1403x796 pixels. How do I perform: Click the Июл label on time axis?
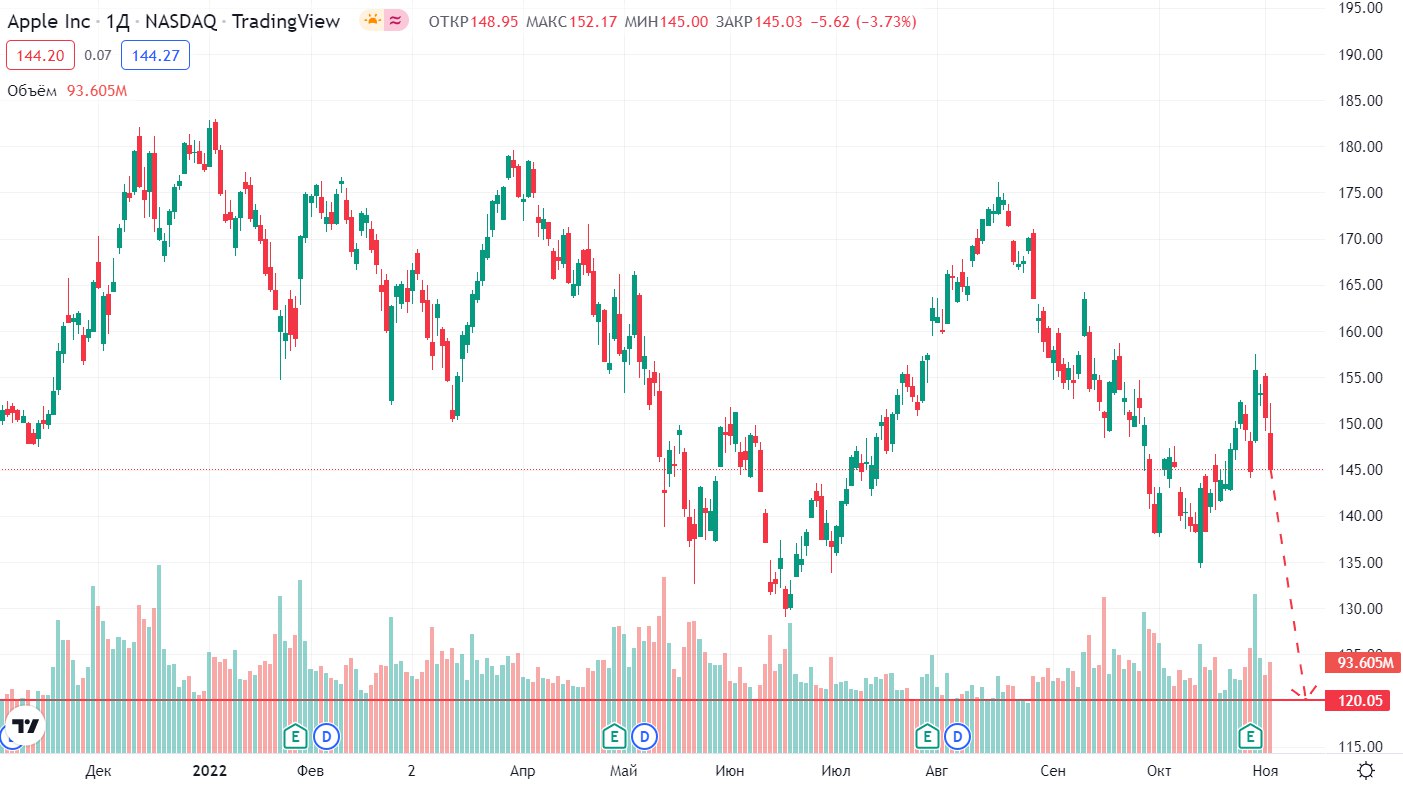click(x=834, y=771)
